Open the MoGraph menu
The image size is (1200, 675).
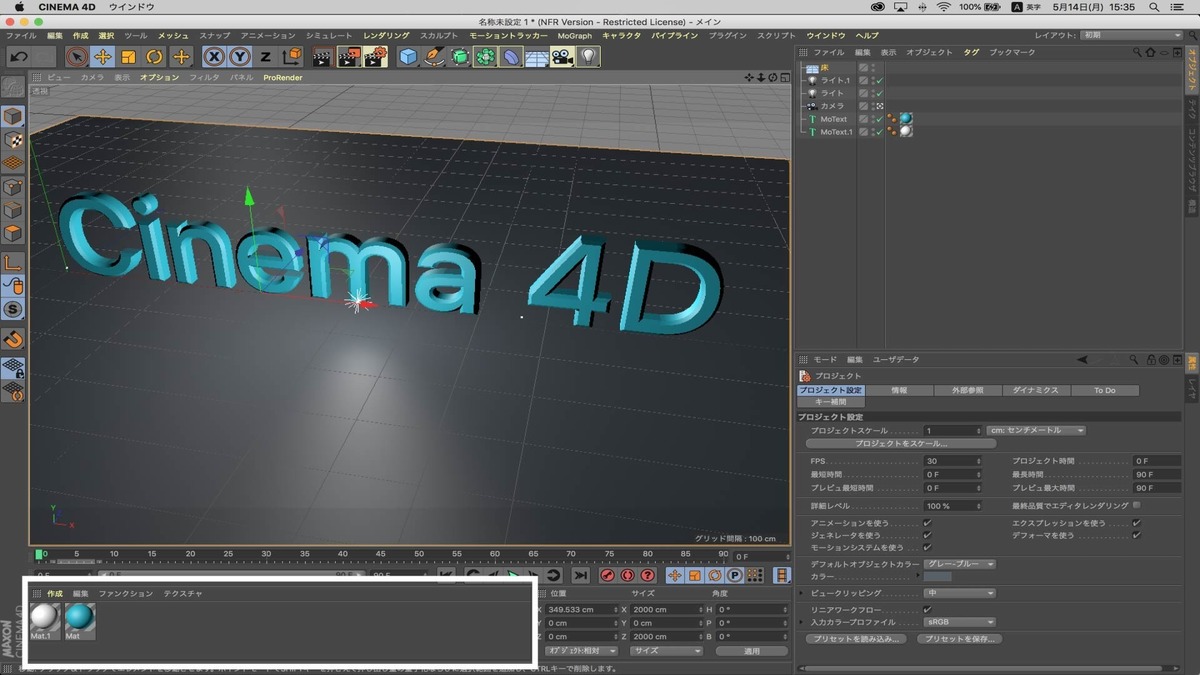click(575, 36)
